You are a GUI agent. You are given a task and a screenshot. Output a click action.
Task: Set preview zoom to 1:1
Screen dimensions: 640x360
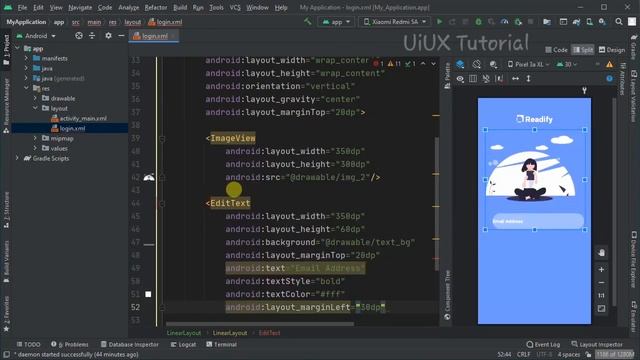(601, 296)
